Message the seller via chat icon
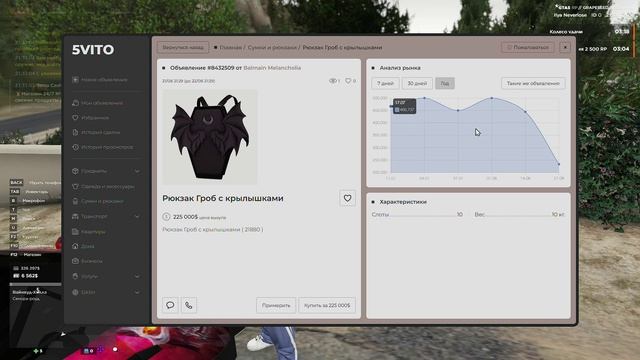The height and width of the screenshot is (360, 640). (x=170, y=305)
